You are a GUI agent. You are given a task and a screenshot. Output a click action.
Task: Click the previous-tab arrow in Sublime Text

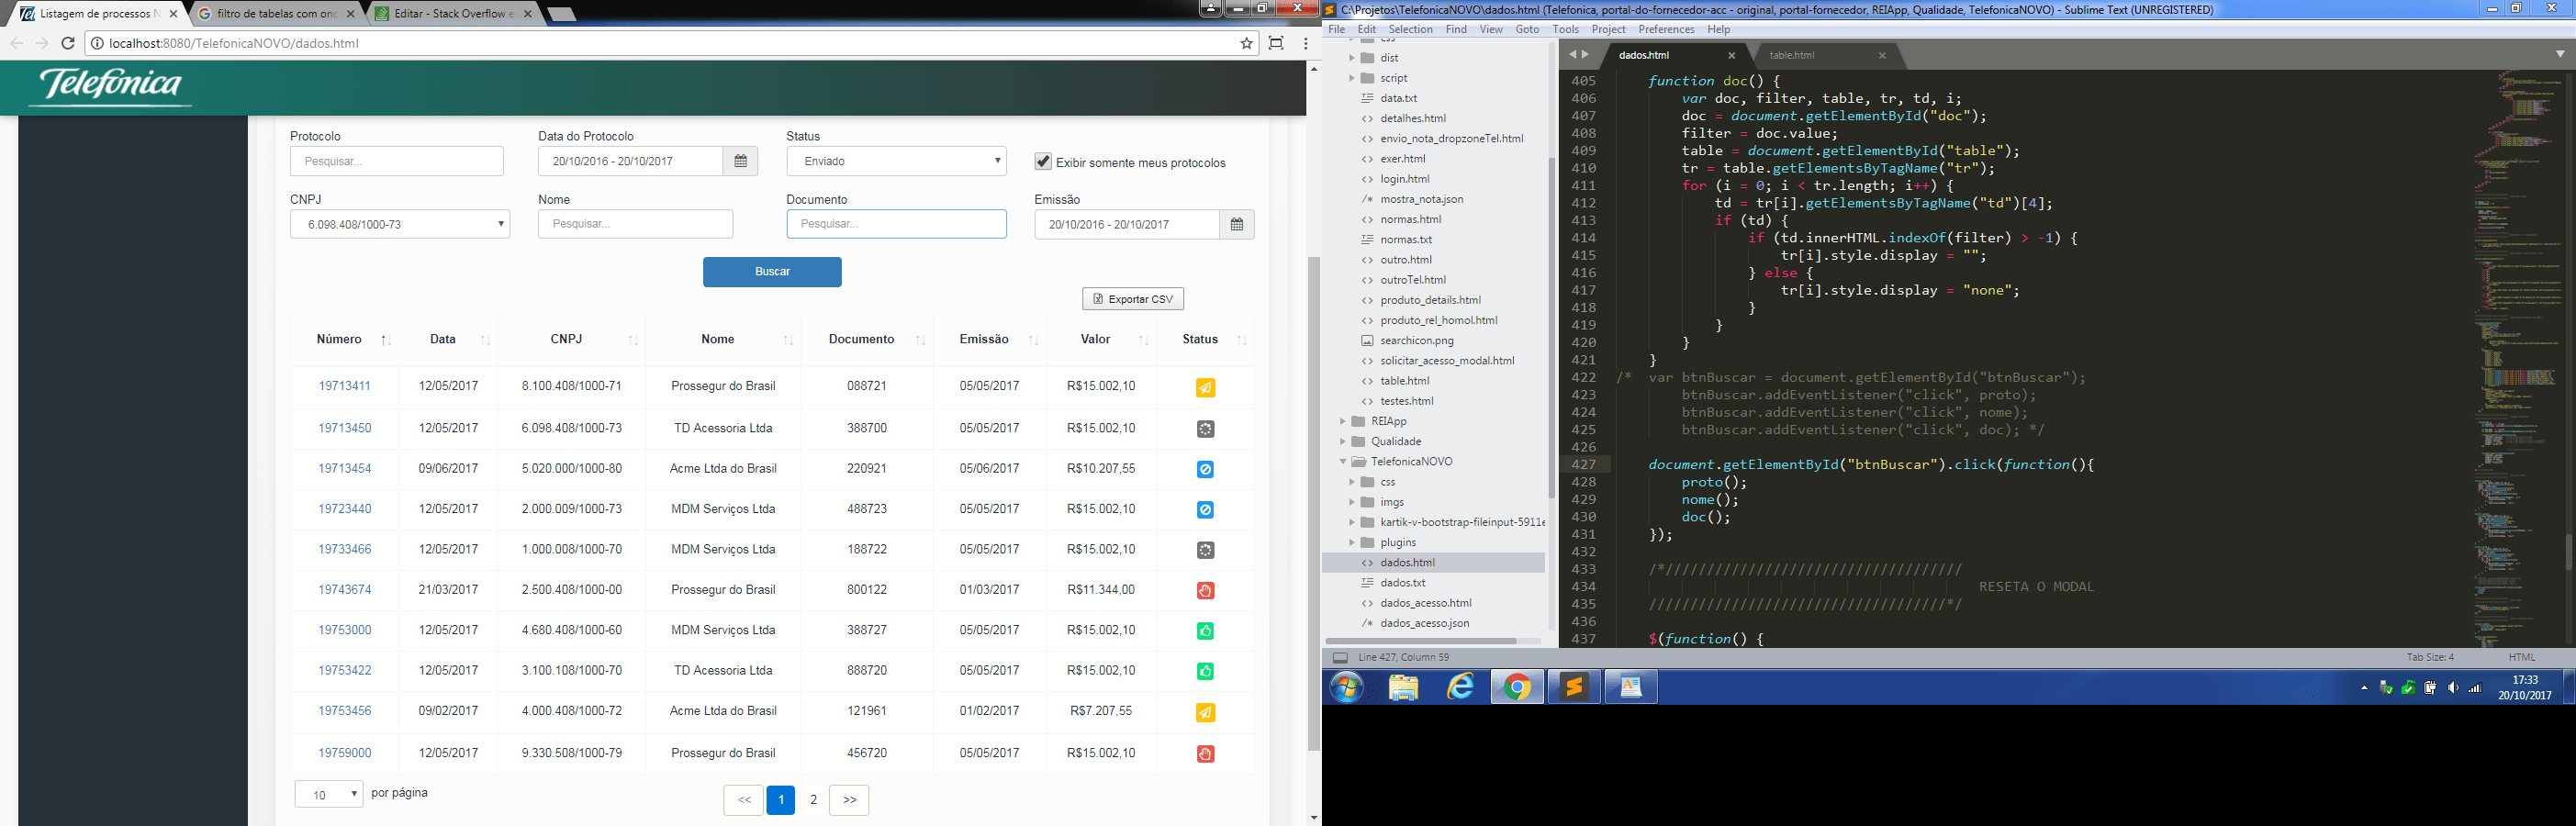pyautogui.click(x=1572, y=55)
